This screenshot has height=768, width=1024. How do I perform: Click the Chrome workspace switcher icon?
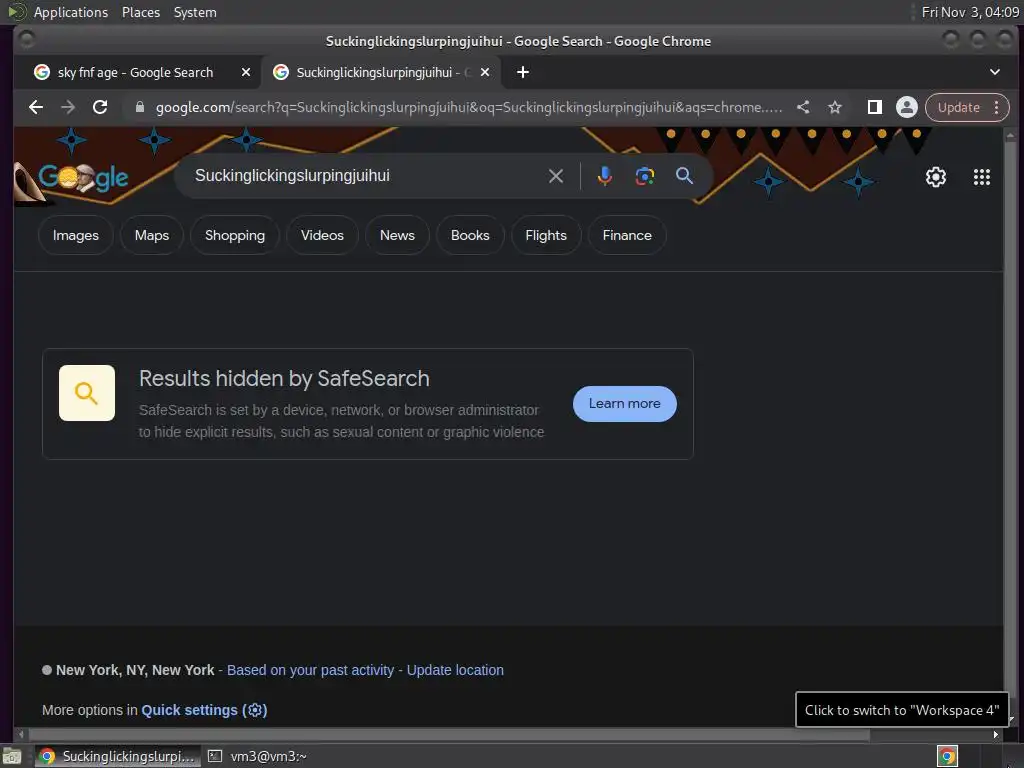[x=947, y=756]
